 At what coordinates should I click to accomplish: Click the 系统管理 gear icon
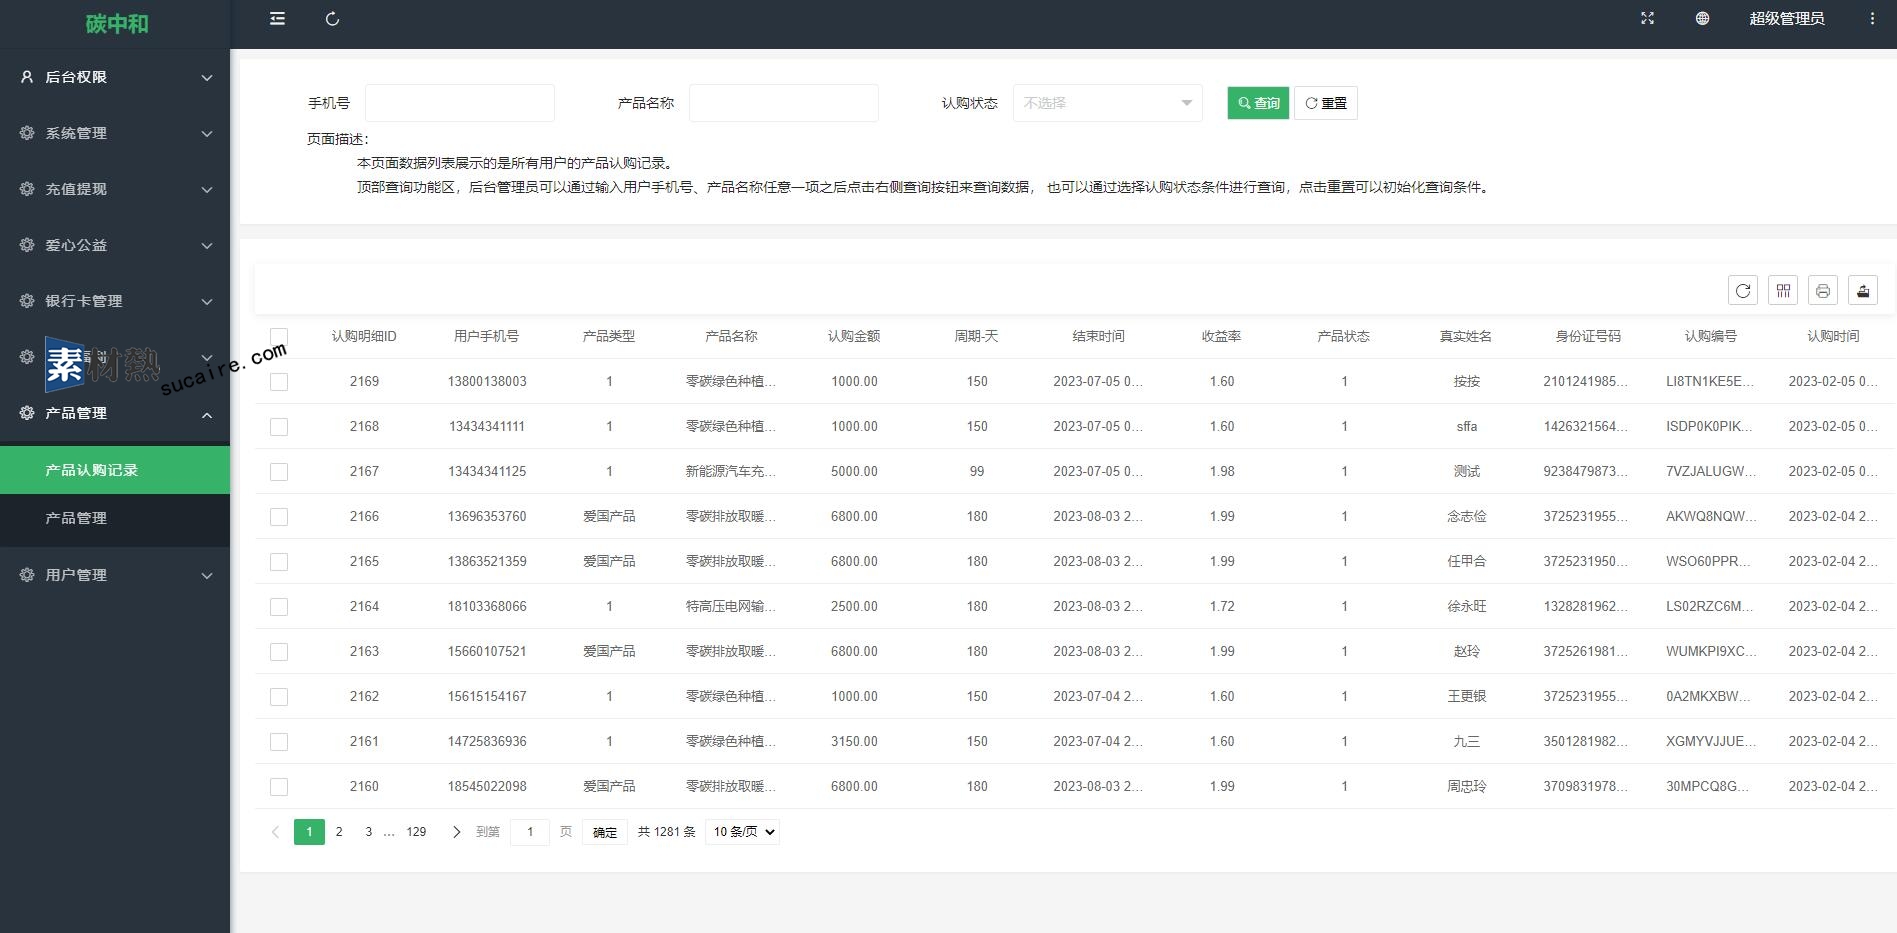pos(27,132)
